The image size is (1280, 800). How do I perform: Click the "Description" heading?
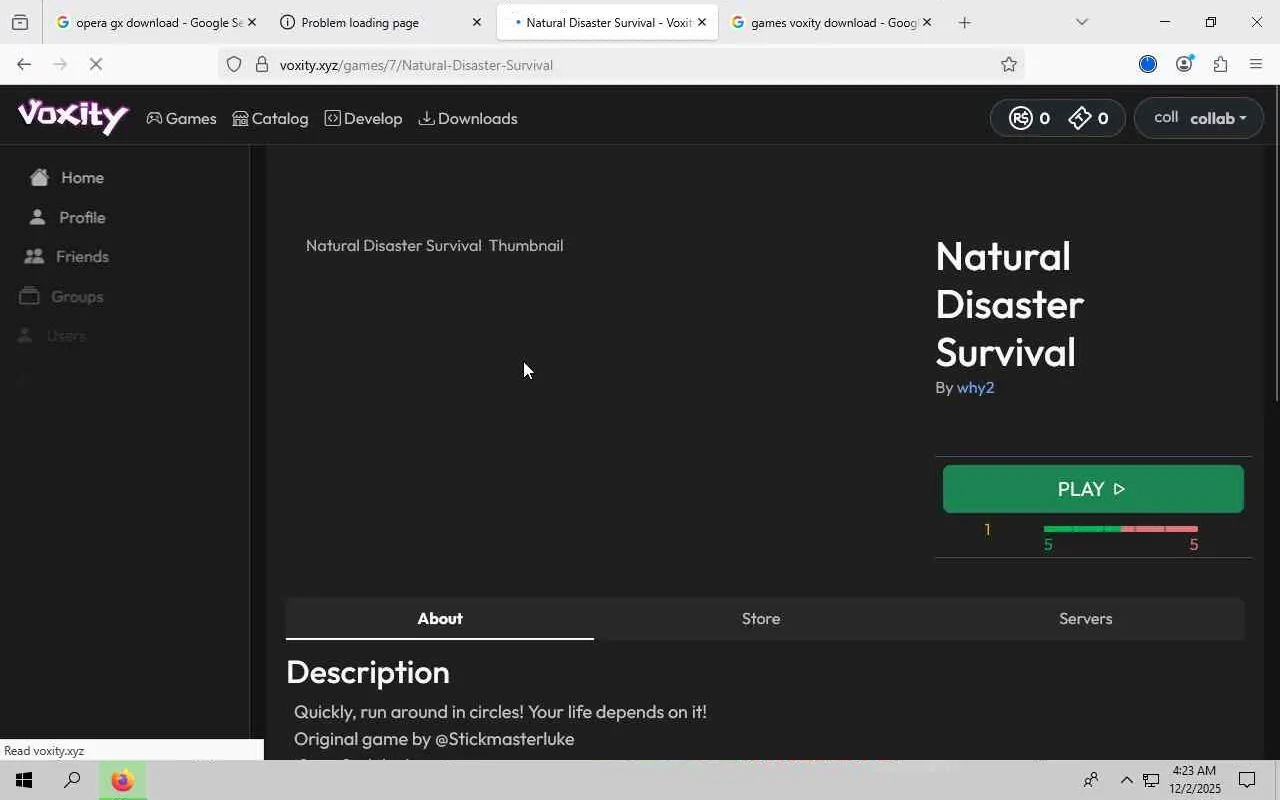pyautogui.click(x=368, y=673)
